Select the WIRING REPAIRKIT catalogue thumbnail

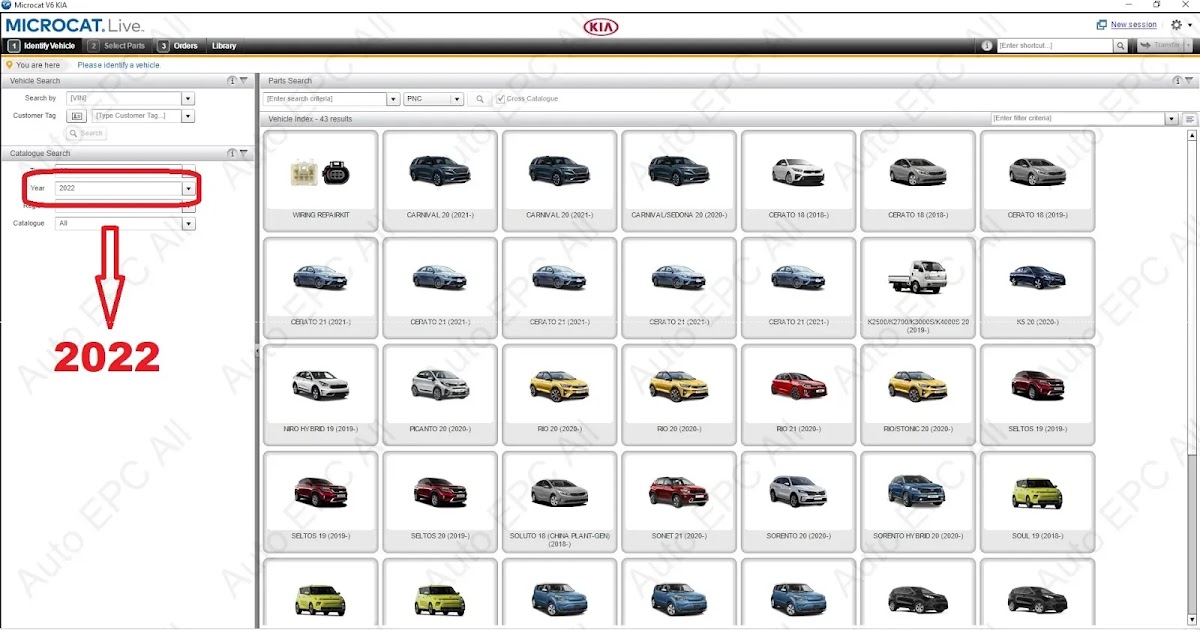coord(320,181)
